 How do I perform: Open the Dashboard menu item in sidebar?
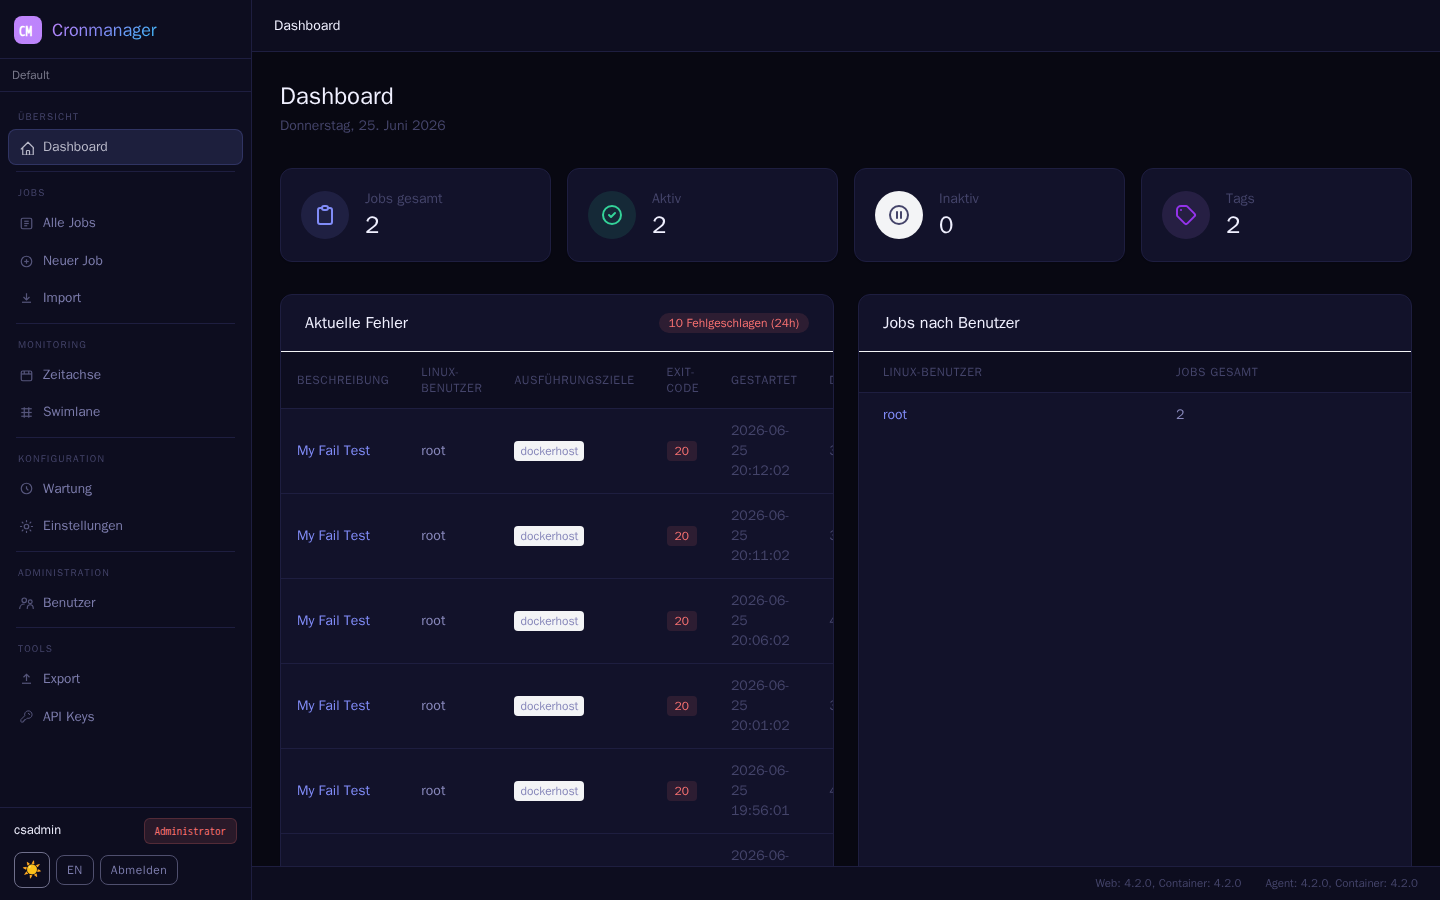point(125,147)
